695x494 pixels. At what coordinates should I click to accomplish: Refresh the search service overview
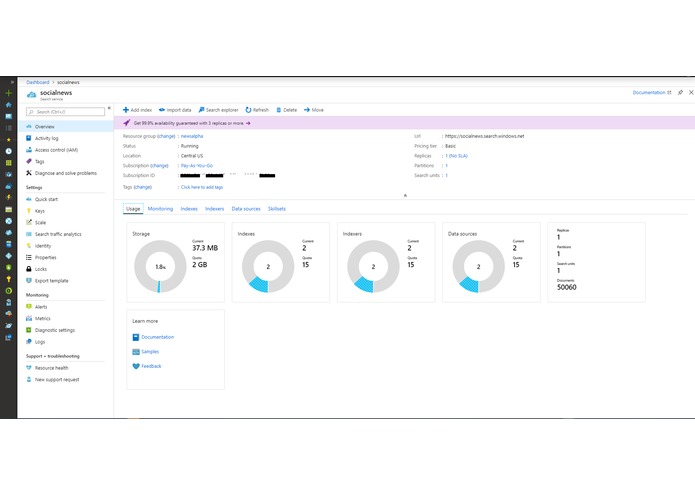(x=257, y=110)
